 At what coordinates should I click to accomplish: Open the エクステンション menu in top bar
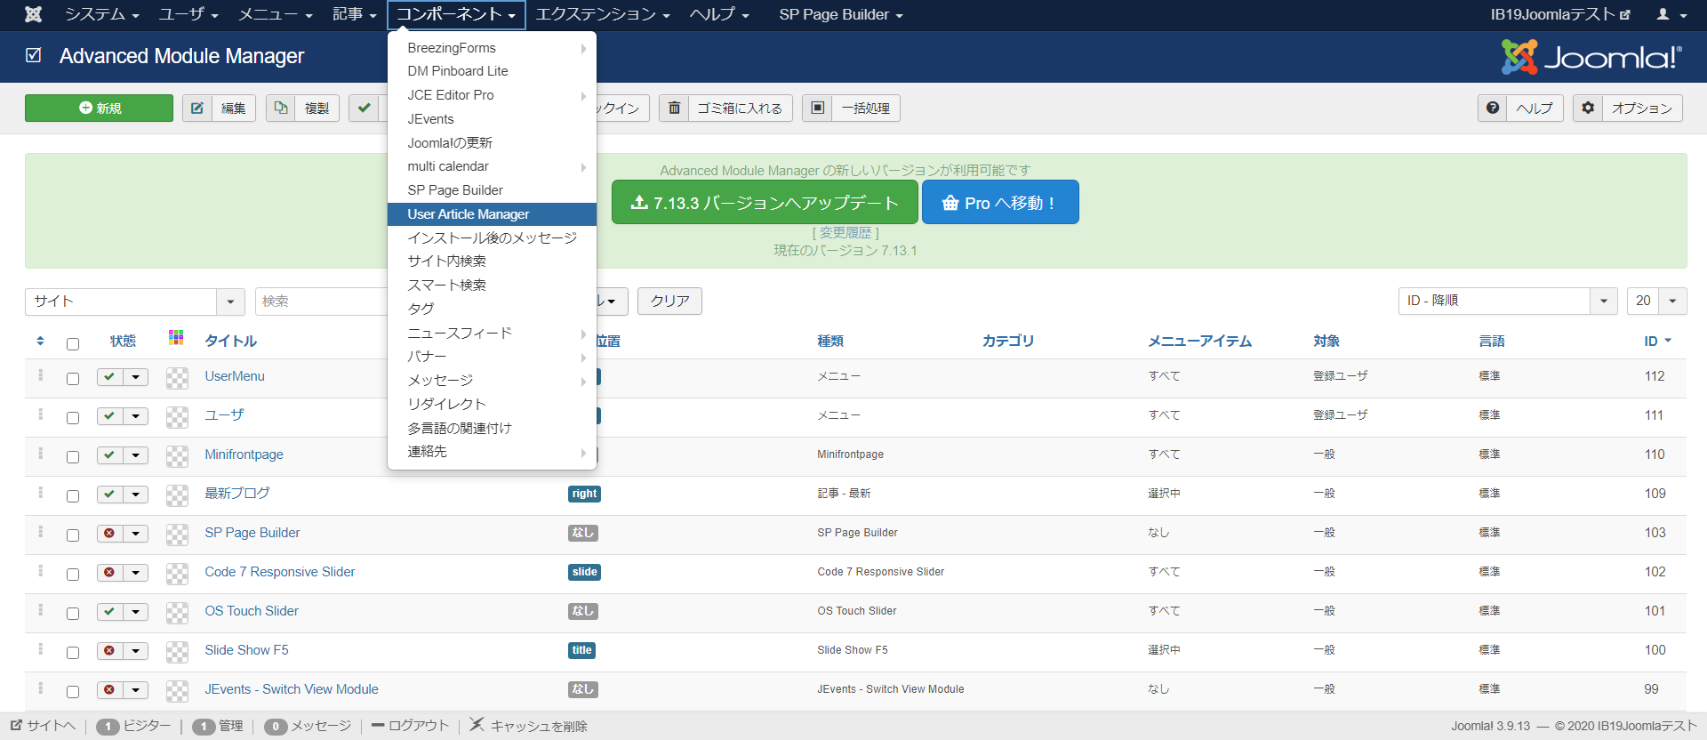click(602, 14)
